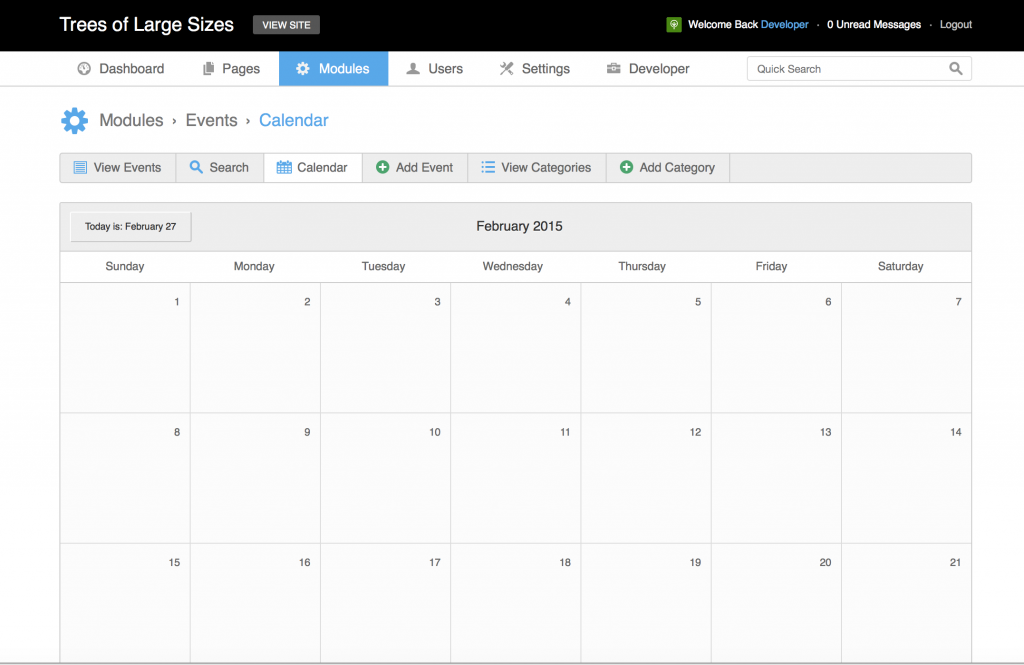Click View Events in the toolbar
The width and height of the screenshot is (1024, 665).
point(118,168)
